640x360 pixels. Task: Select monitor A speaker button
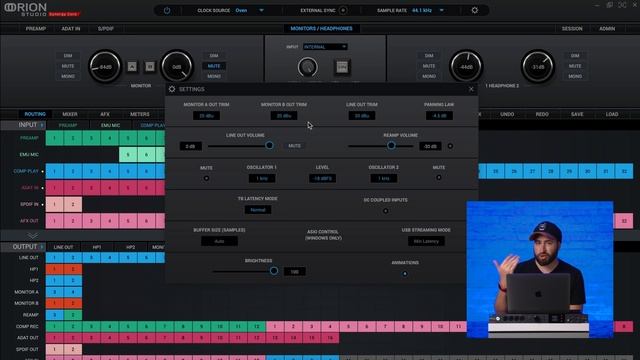[x=132, y=67]
